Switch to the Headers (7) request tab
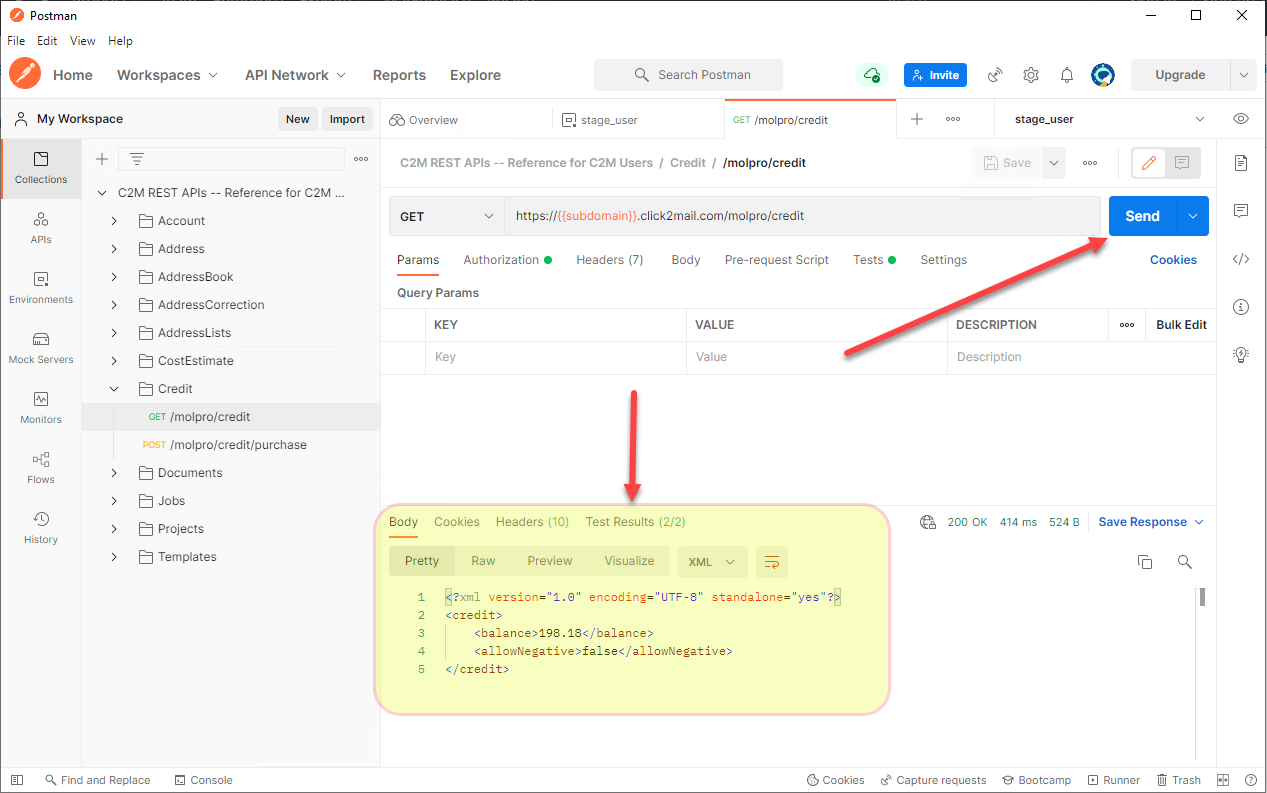The height and width of the screenshot is (793, 1267). click(609, 260)
